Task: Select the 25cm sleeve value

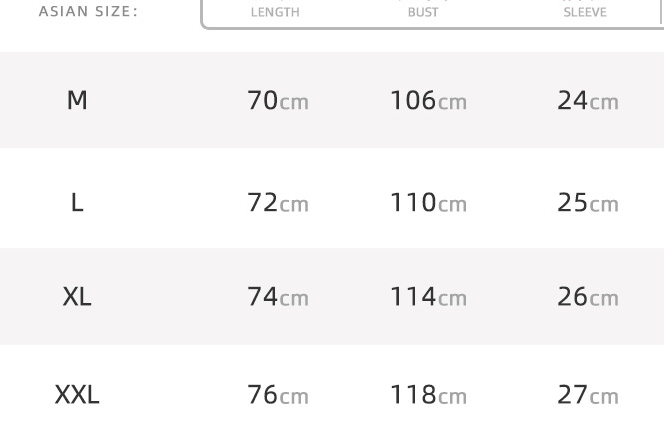Action: coord(587,202)
